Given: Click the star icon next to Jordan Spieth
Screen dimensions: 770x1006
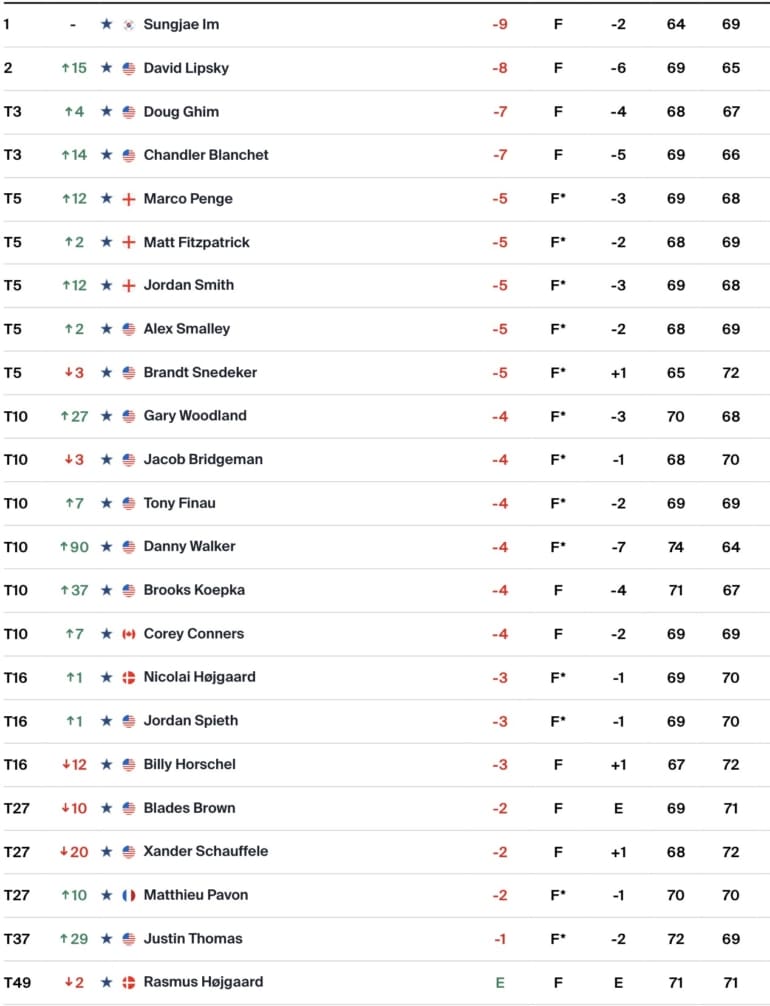Looking at the screenshot, I should (x=106, y=721).
